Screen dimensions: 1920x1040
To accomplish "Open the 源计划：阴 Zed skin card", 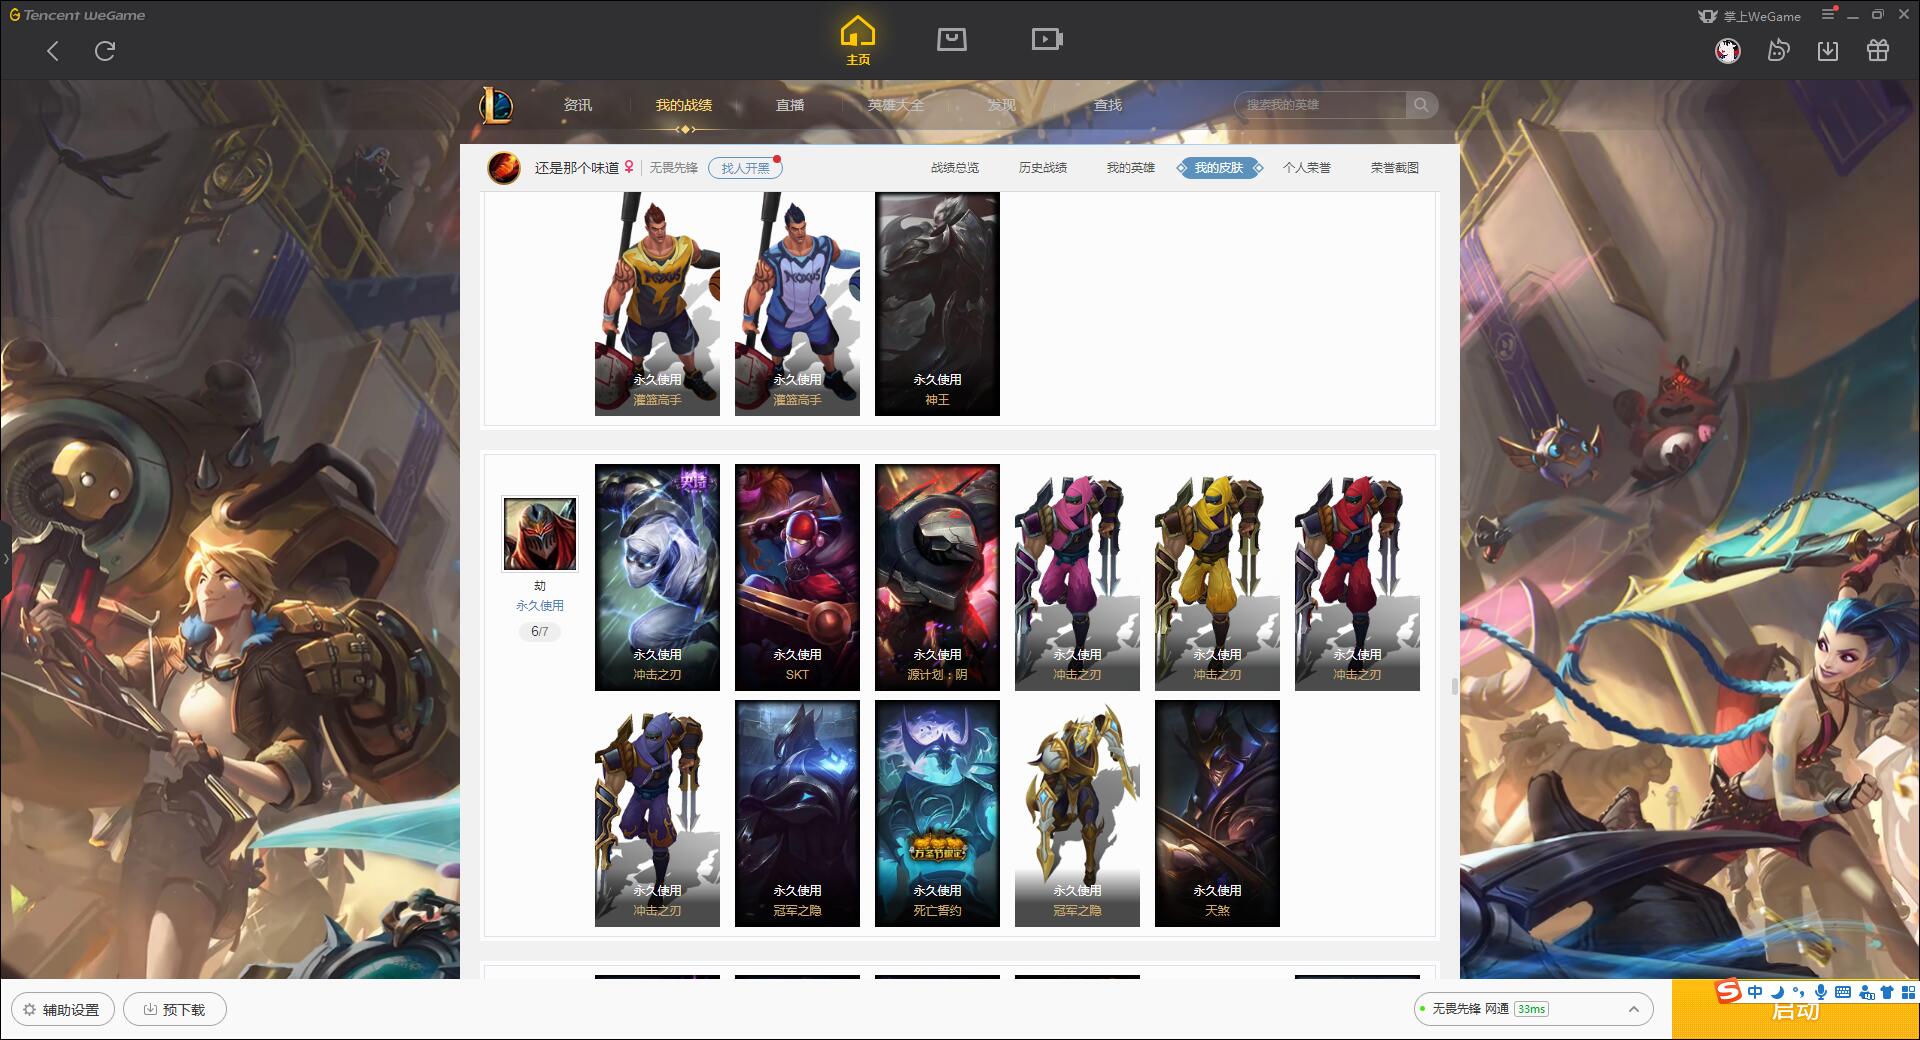I will tap(937, 577).
